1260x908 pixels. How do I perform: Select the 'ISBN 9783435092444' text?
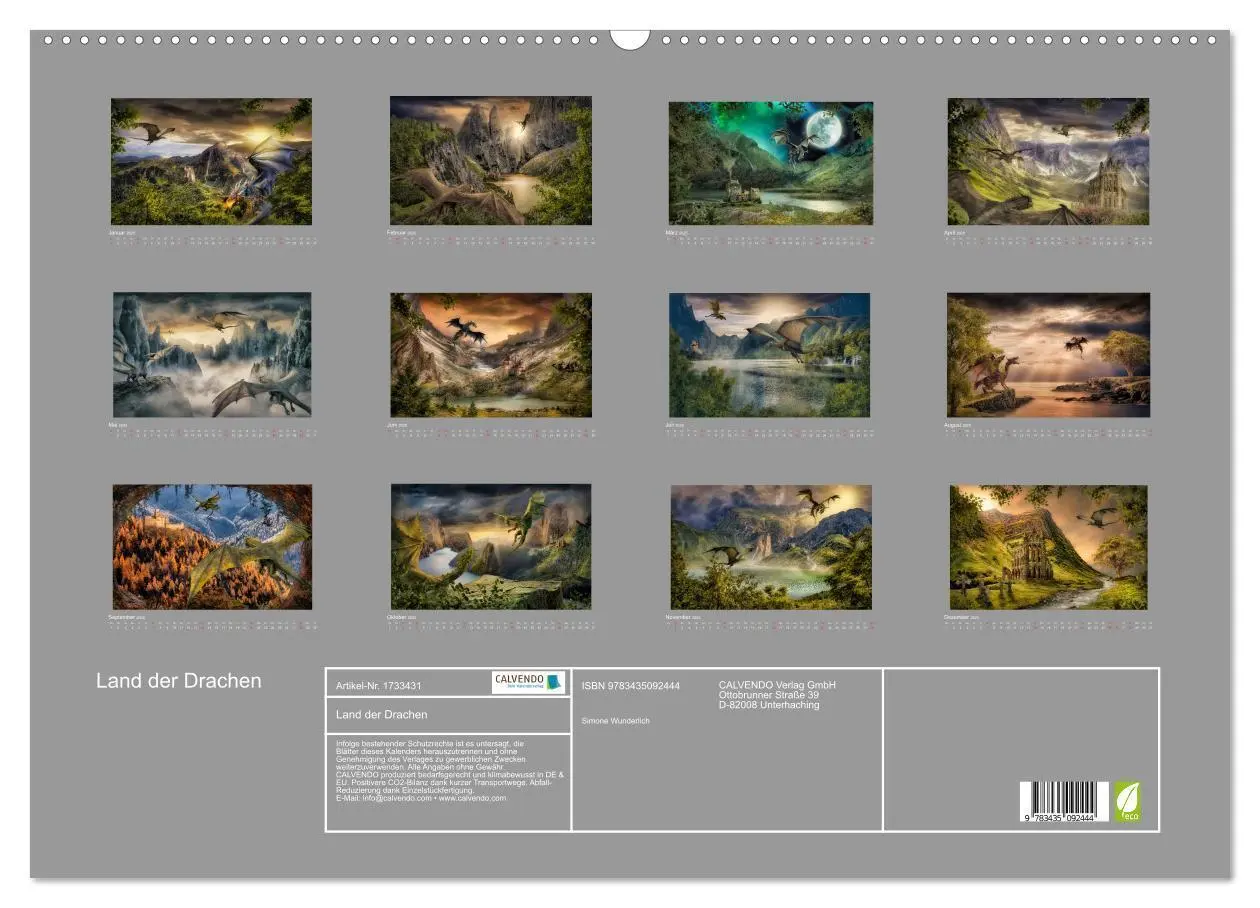[x=631, y=686]
